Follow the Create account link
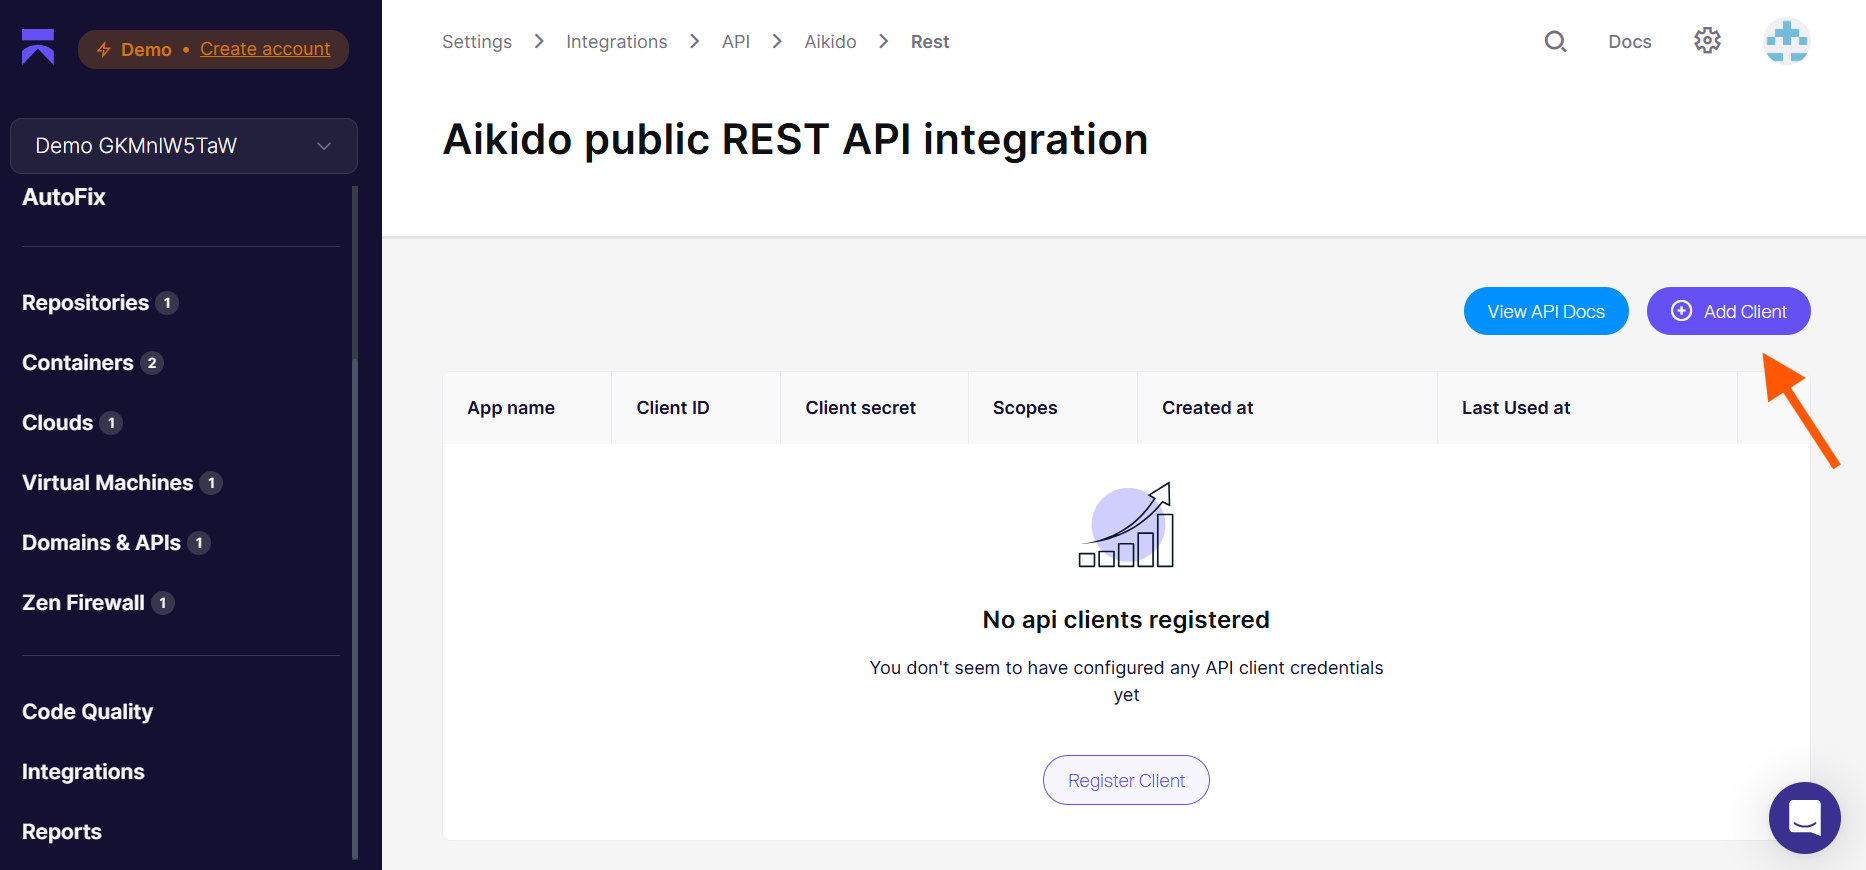Image resolution: width=1866 pixels, height=870 pixels. tap(265, 49)
